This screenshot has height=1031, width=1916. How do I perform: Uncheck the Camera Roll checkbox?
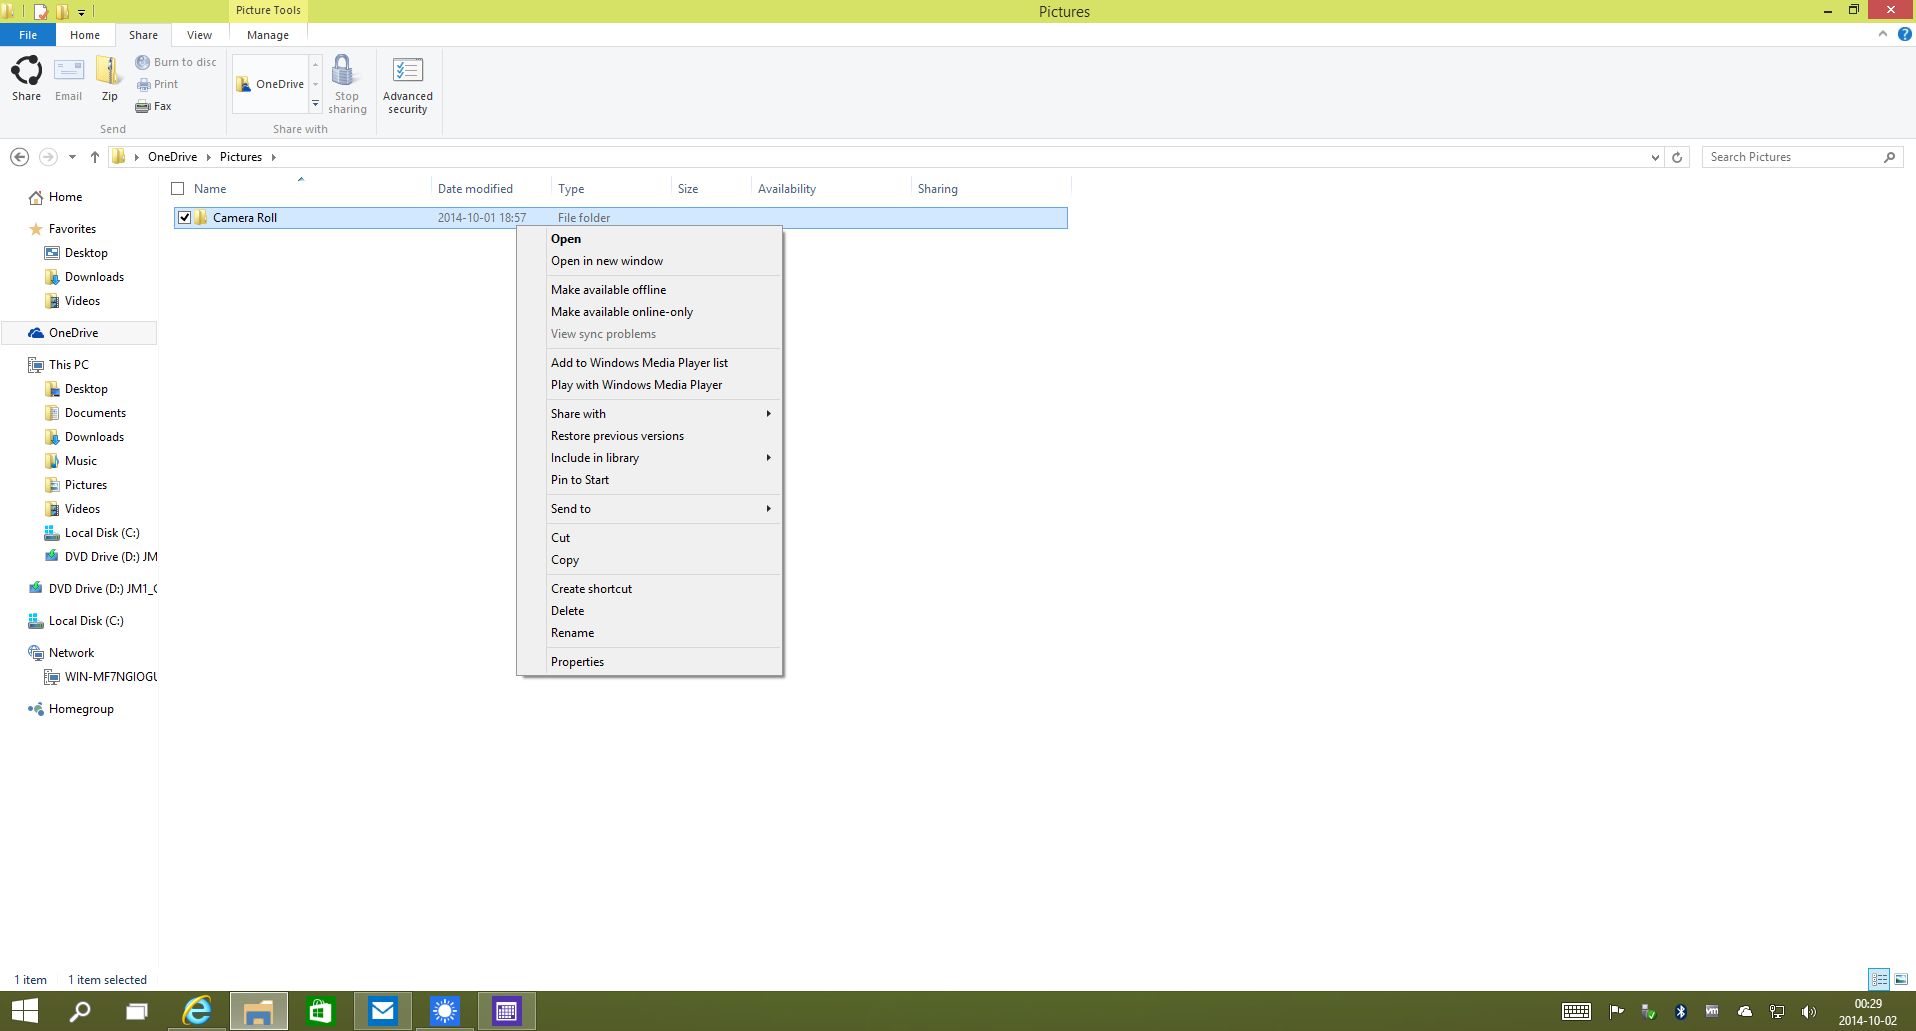[184, 217]
